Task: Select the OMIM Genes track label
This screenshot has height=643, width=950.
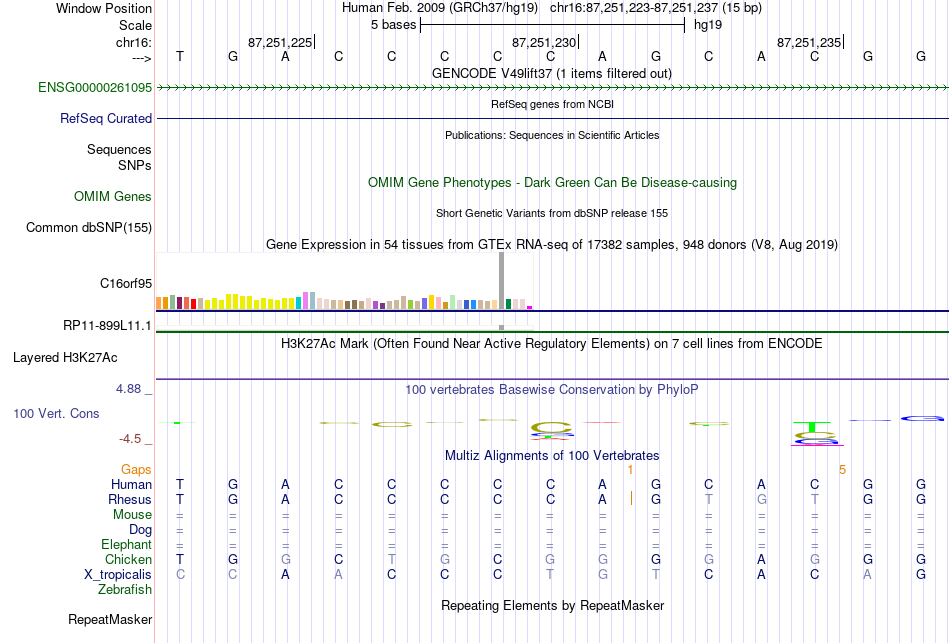Action: point(113,196)
